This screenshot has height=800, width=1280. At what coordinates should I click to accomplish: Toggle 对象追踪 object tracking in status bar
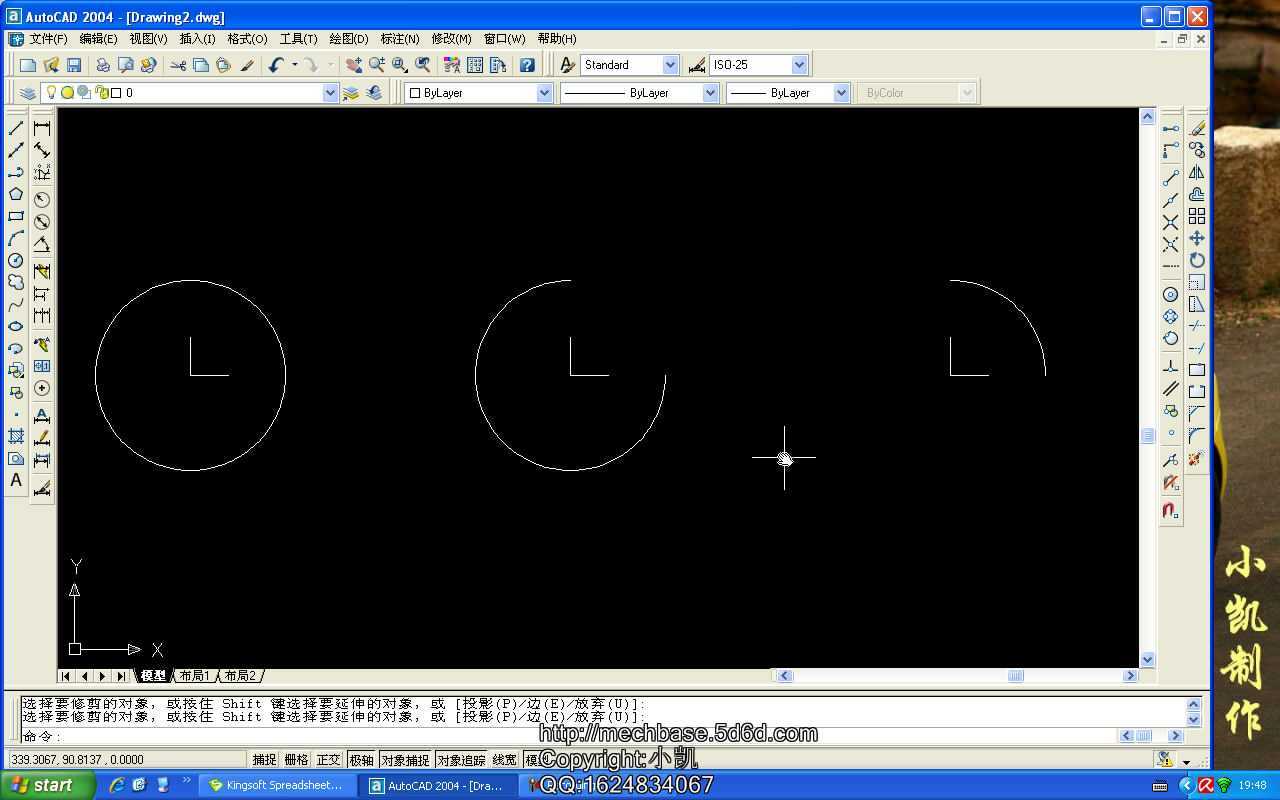tap(461, 760)
